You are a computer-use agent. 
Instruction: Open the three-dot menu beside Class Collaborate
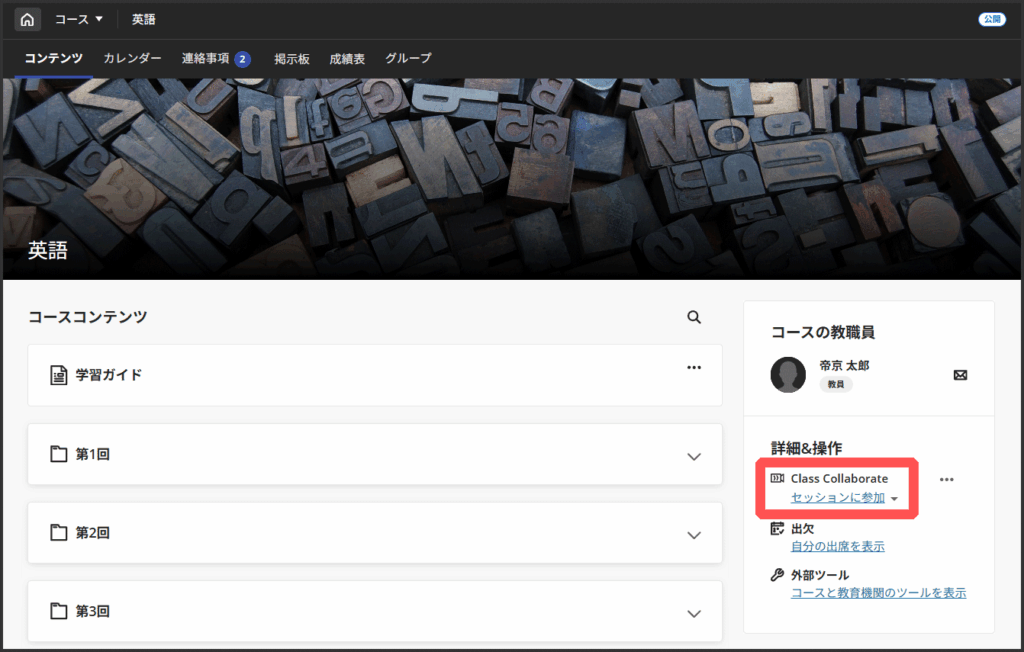point(946,480)
